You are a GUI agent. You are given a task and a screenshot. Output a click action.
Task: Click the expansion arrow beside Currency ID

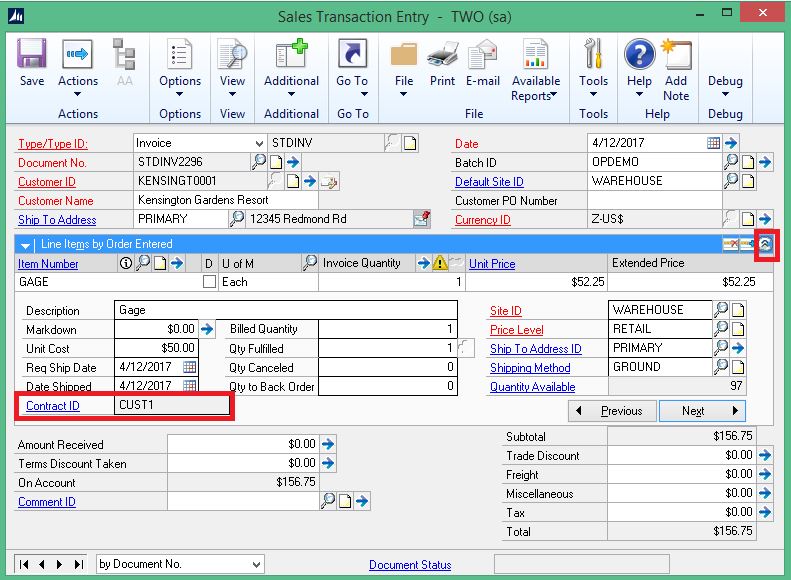[x=765, y=219]
